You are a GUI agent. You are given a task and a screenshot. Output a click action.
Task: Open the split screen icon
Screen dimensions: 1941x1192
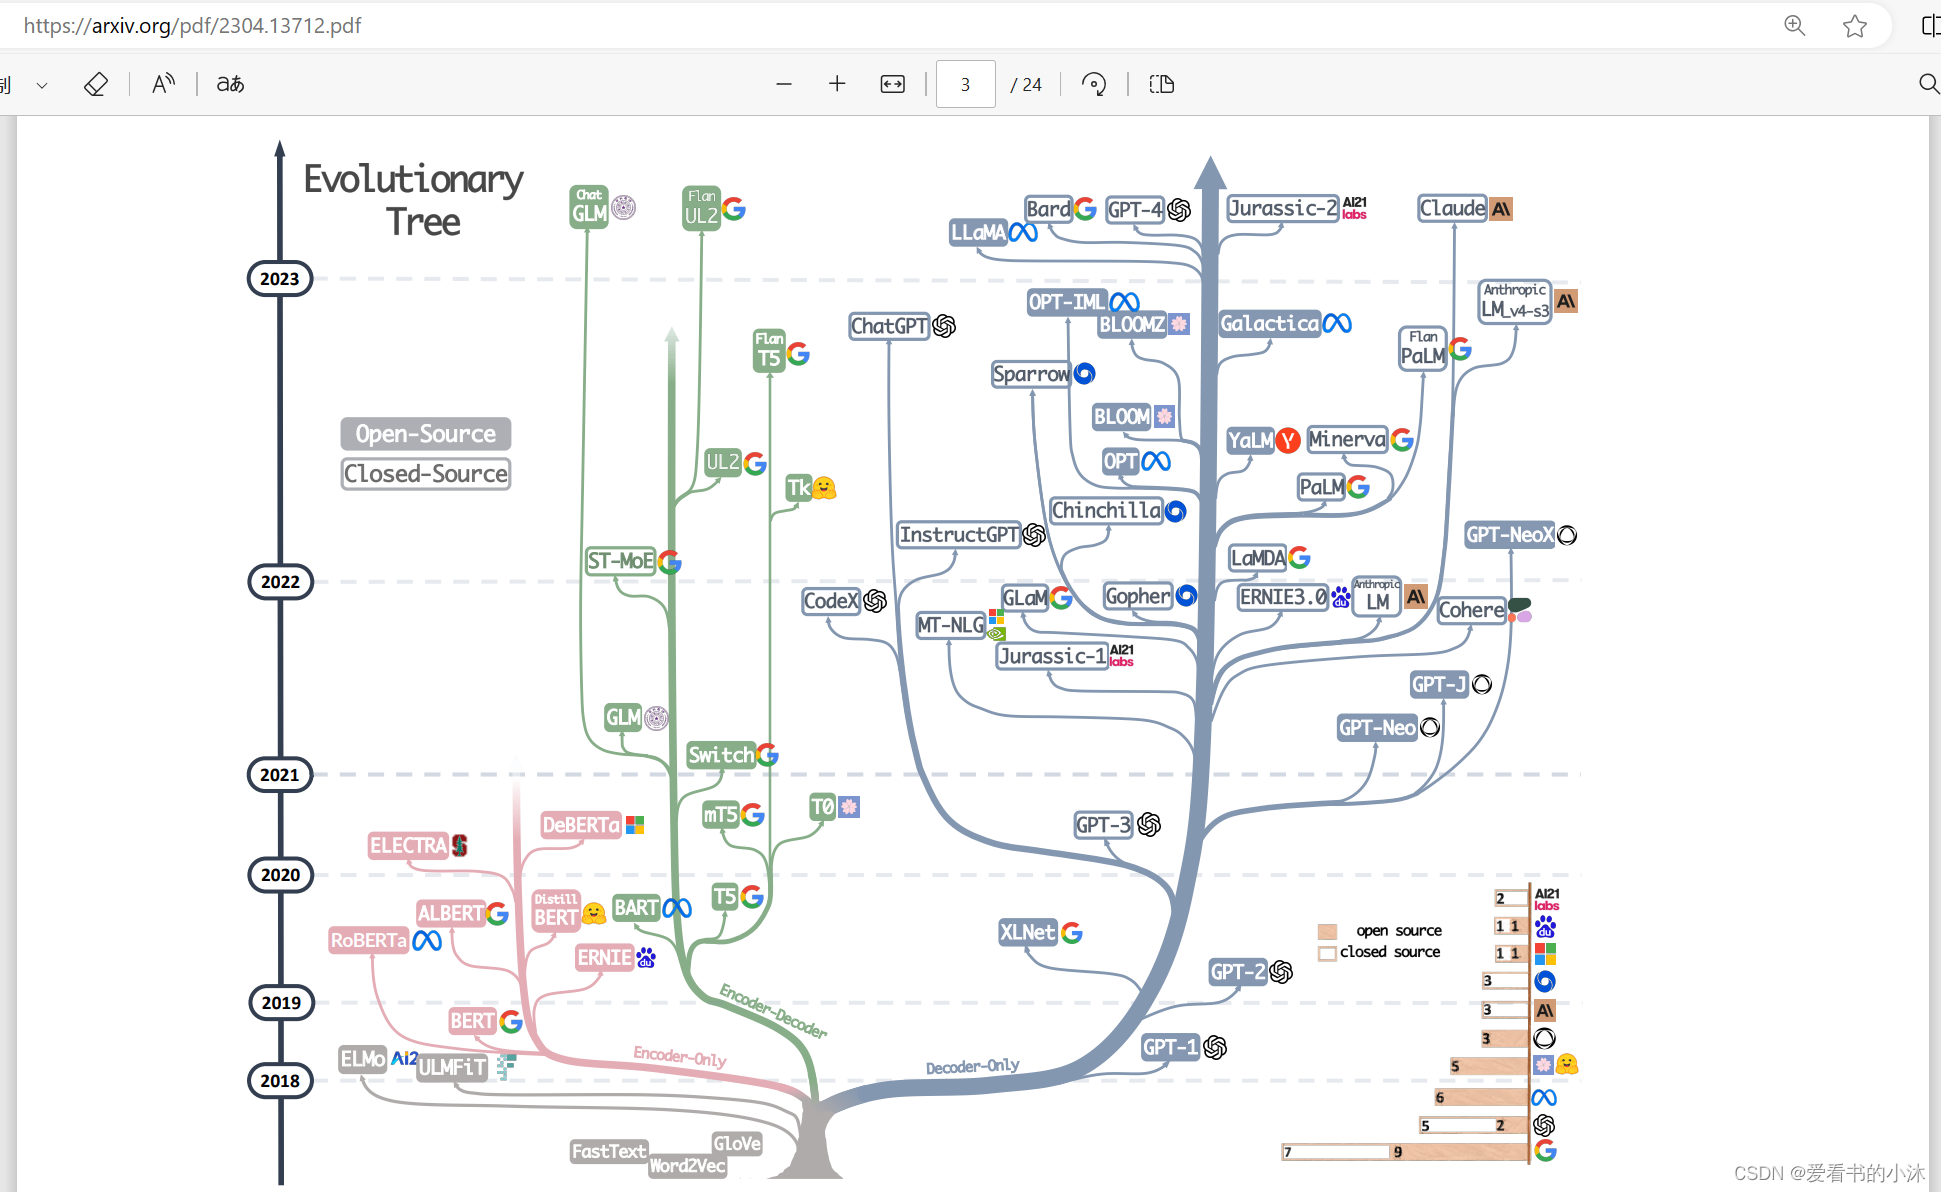click(x=1930, y=26)
